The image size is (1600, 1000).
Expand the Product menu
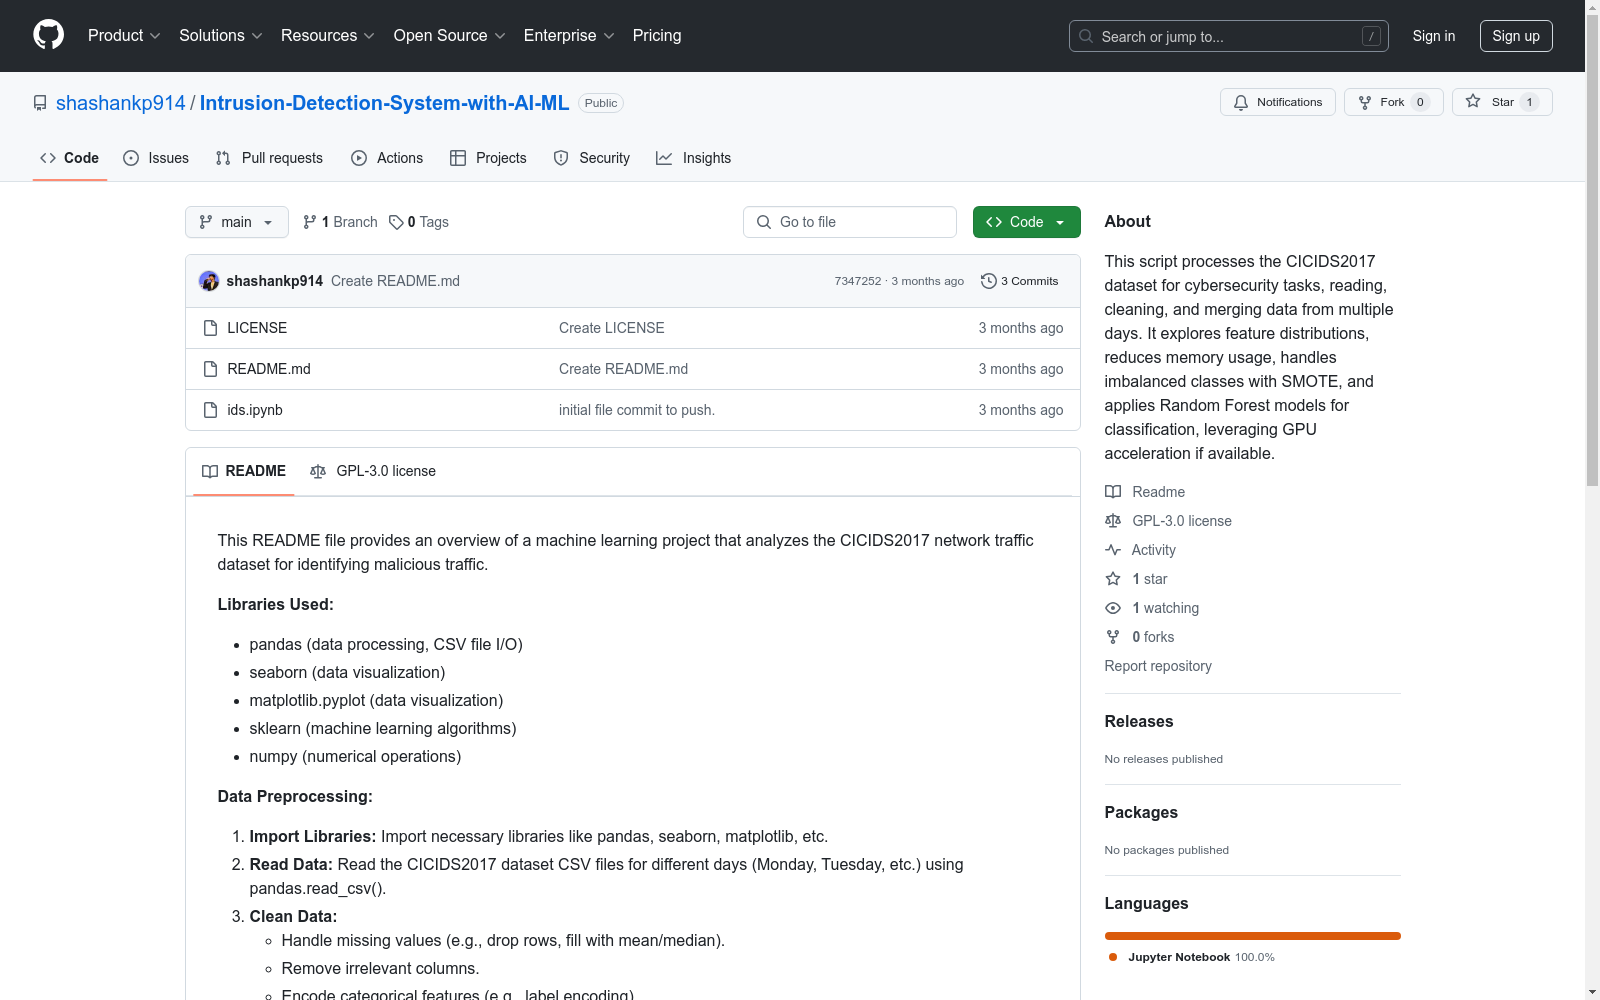[124, 35]
